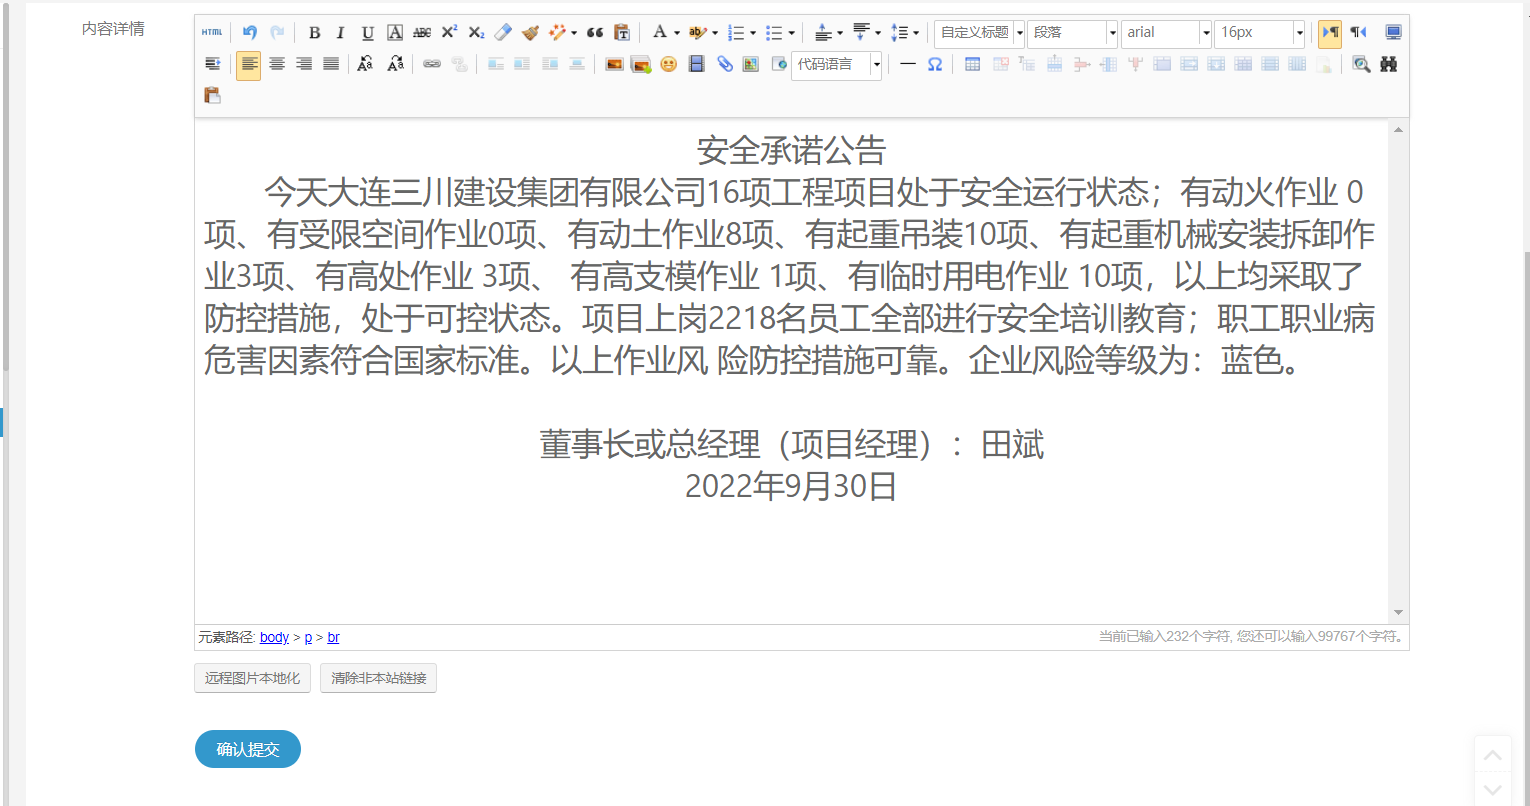Viewport: 1530px width, 806px height.
Task: Click the 确认提交 button
Action: pos(248,749)
